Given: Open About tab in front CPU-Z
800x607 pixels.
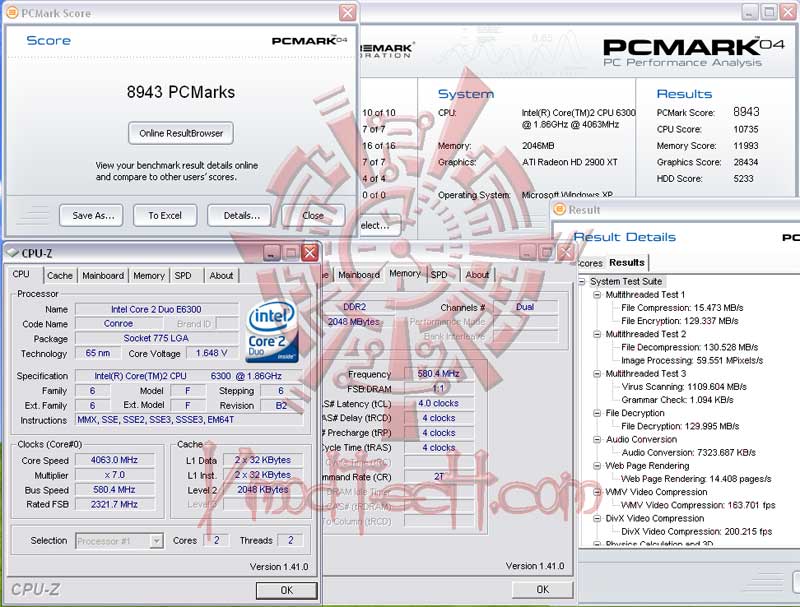Looking at the screenshot, I should click(x=221, y=275).
